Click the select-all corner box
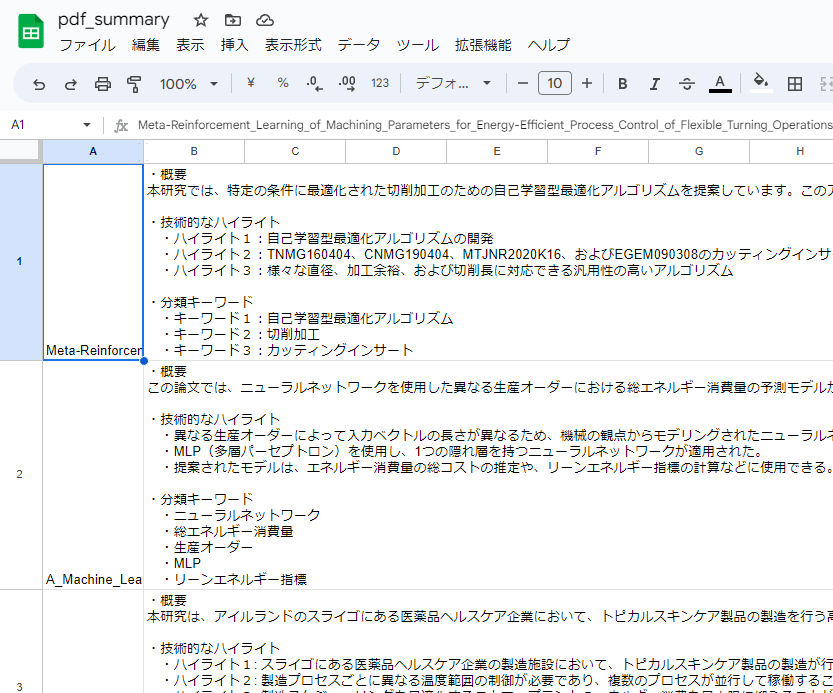This screenshot has width=833, height=693. [x=20, y=151]
